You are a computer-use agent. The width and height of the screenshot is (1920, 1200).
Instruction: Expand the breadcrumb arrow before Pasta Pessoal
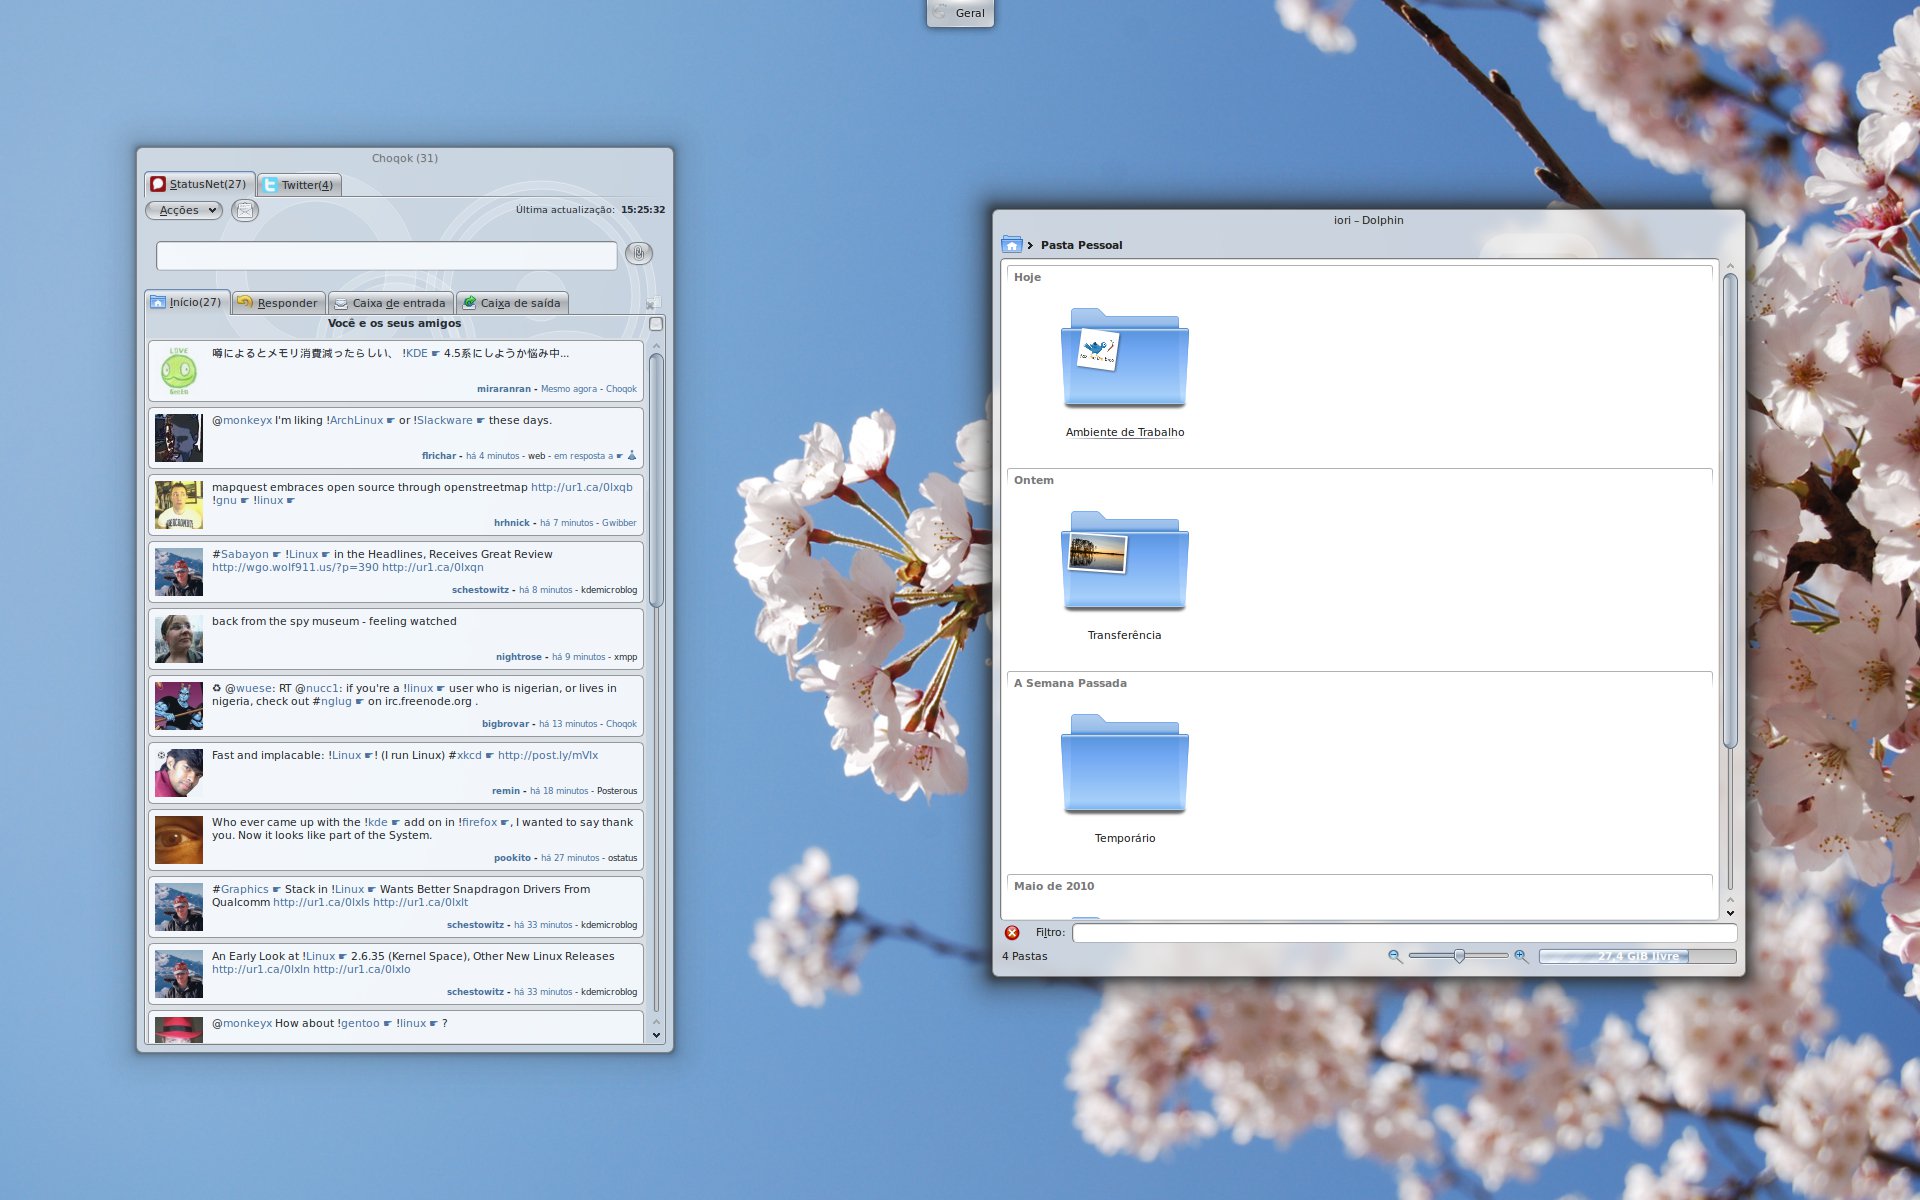tap(1030, 245)
